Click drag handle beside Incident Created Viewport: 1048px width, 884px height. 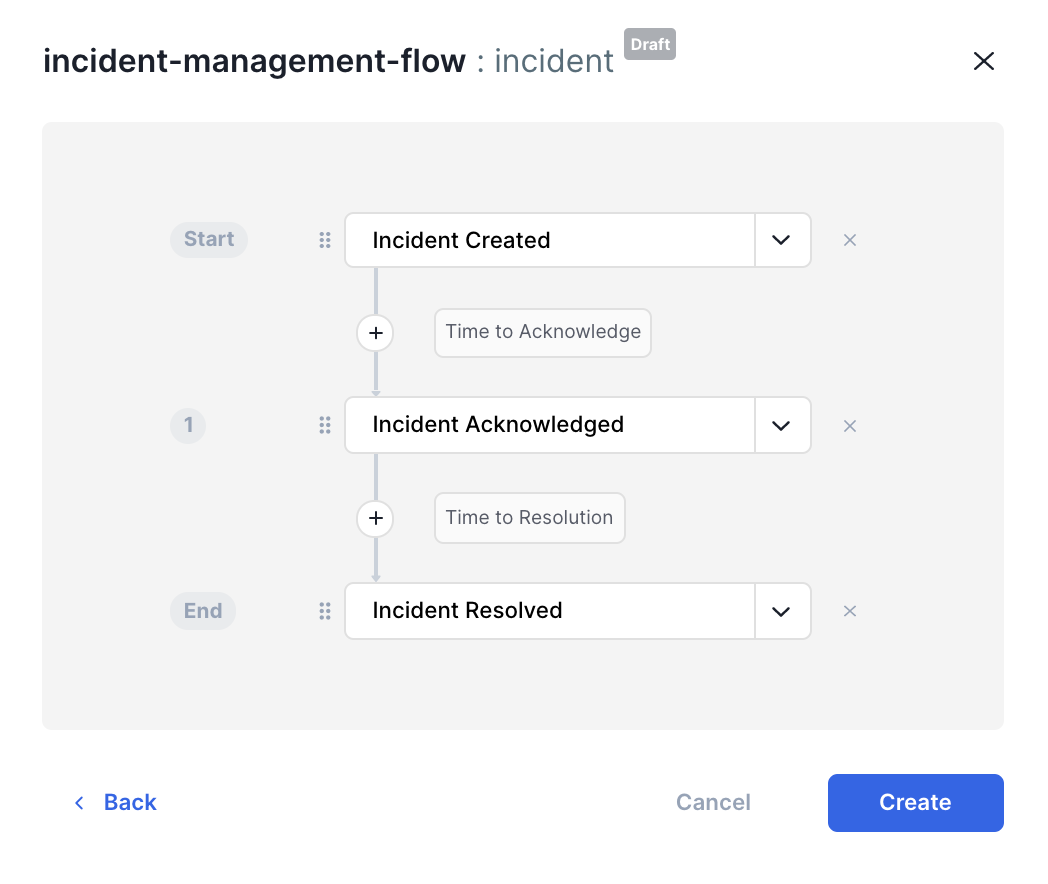pyautogui.click(x=325, y=240)
